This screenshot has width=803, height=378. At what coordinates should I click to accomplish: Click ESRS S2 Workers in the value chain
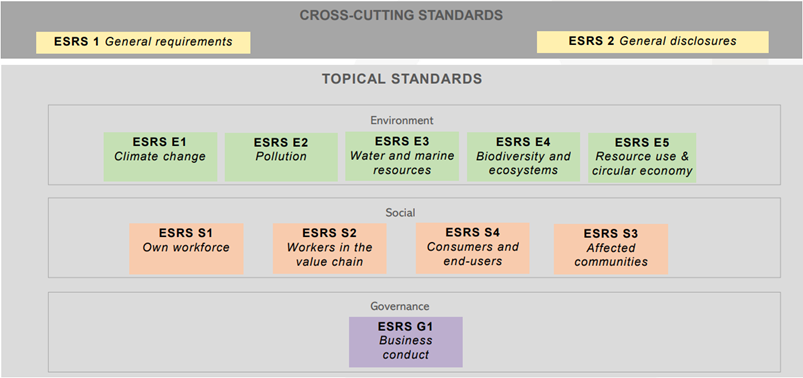[330, 248]
